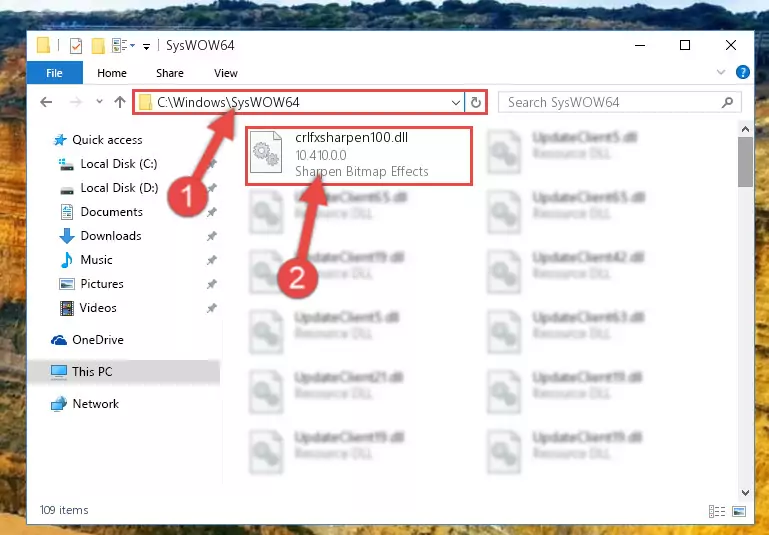
Task: Open the File ribbon tab
Action: click(x=54, y=73)
